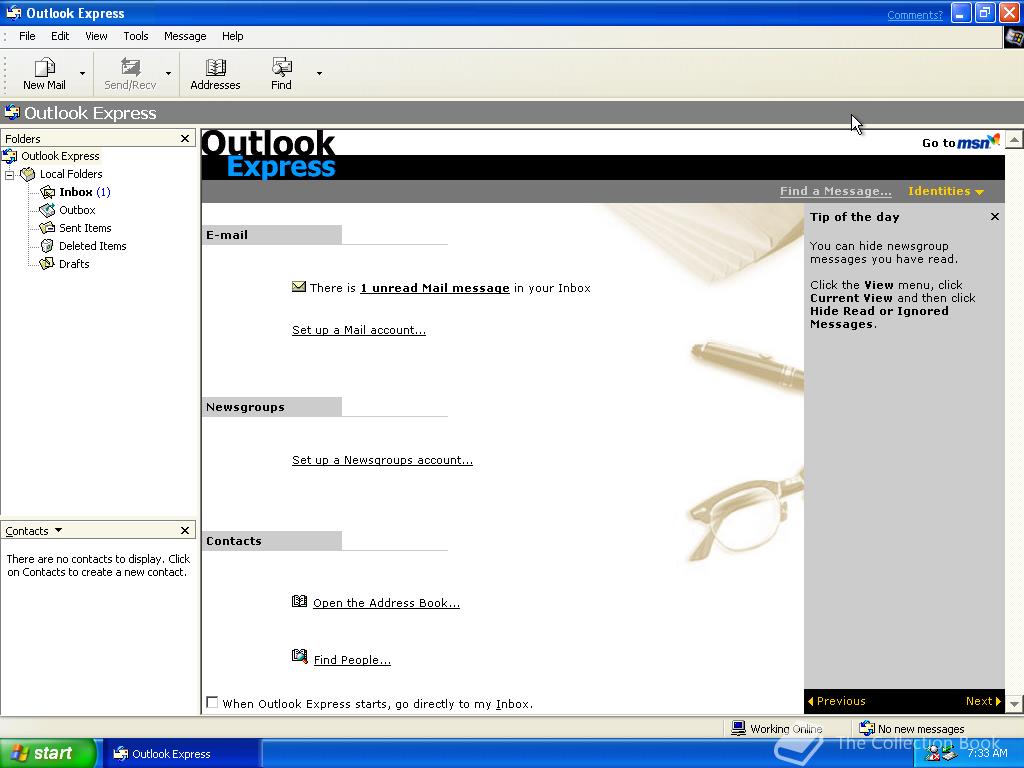Image resolution: width=1024 pixels, height=768 pixels.
Task: Click Open the Address Book link
Action: (x=386, y=603)
